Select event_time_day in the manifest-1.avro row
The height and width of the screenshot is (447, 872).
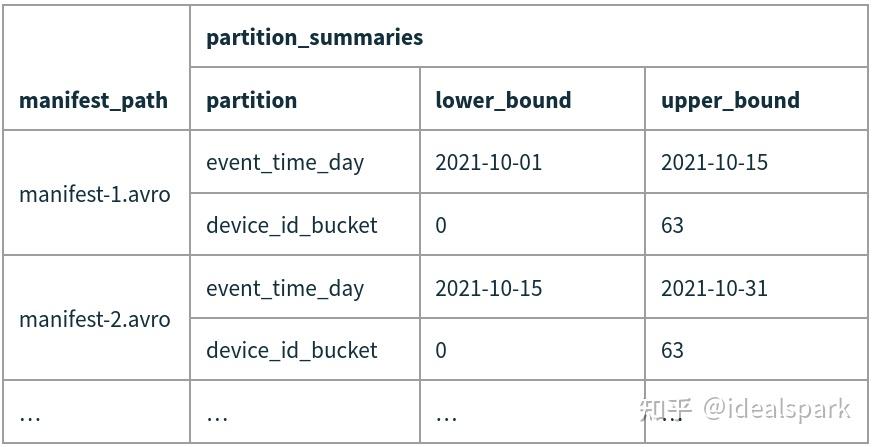tap(285, 163)
